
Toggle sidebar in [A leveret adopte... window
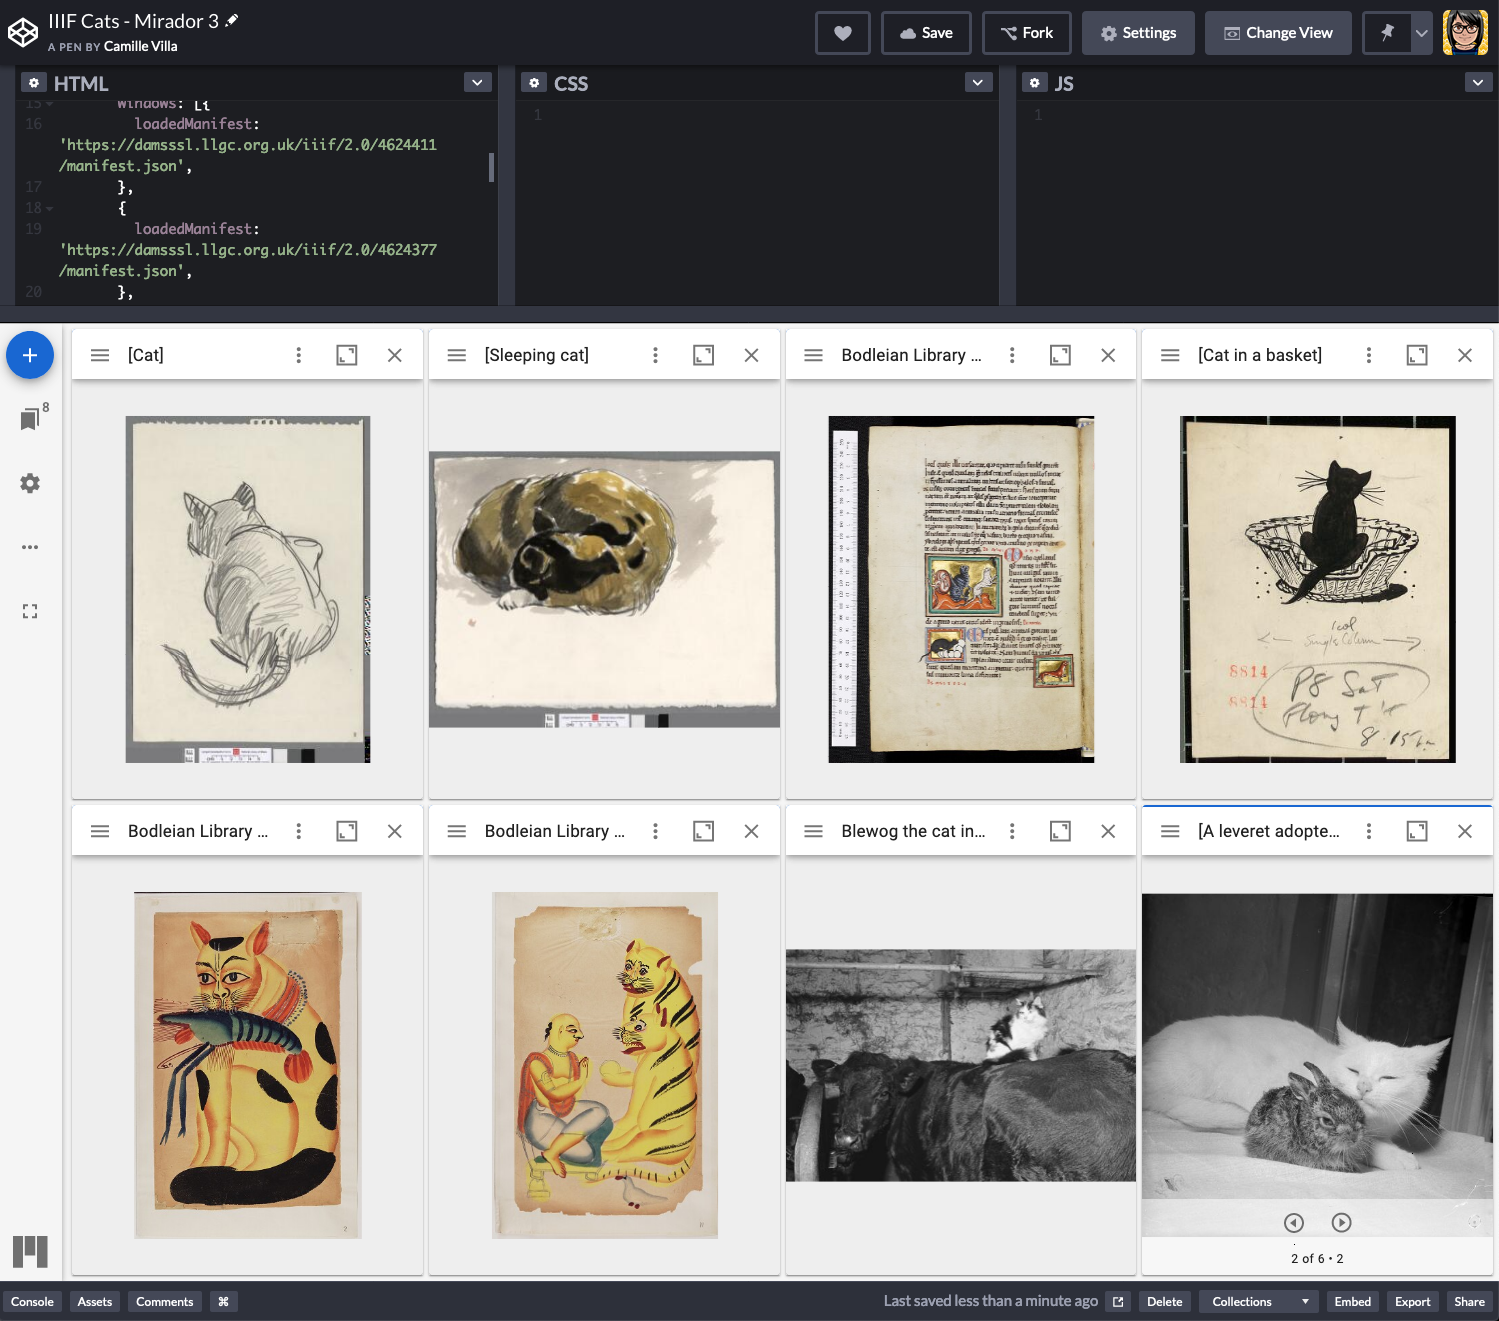(1170, 831)
